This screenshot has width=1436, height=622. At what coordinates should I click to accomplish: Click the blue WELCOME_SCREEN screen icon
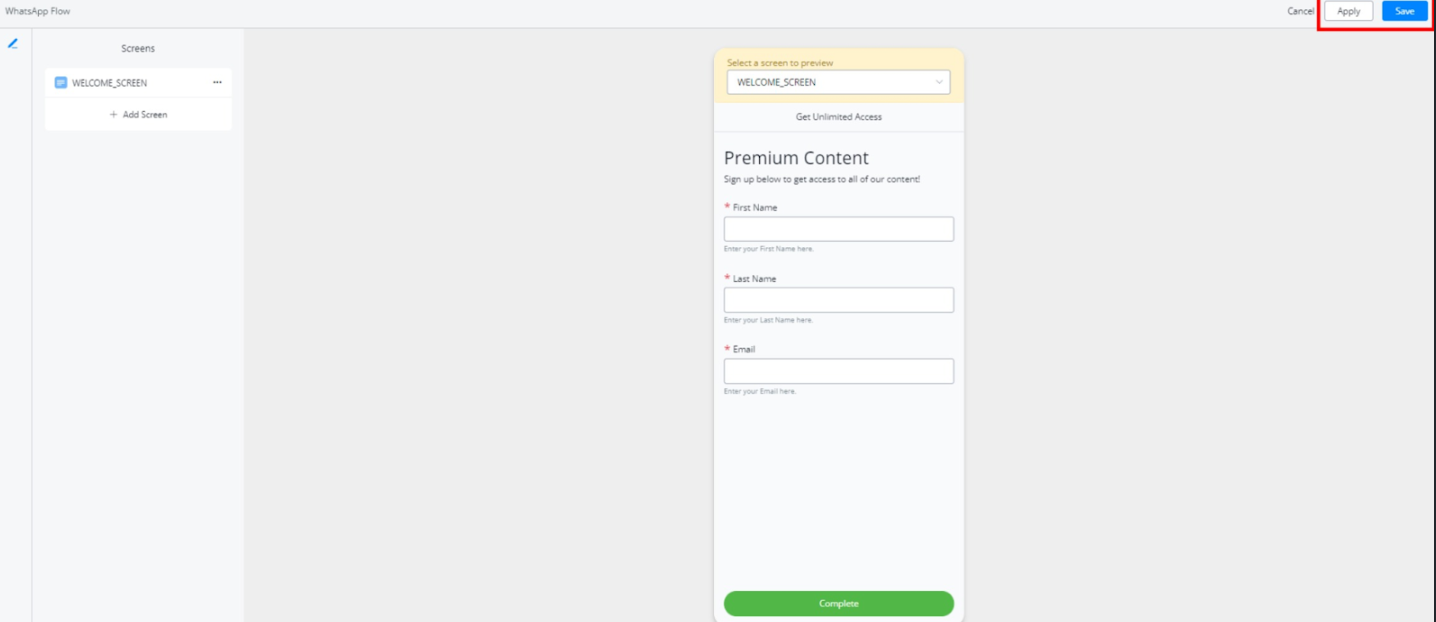61,83
